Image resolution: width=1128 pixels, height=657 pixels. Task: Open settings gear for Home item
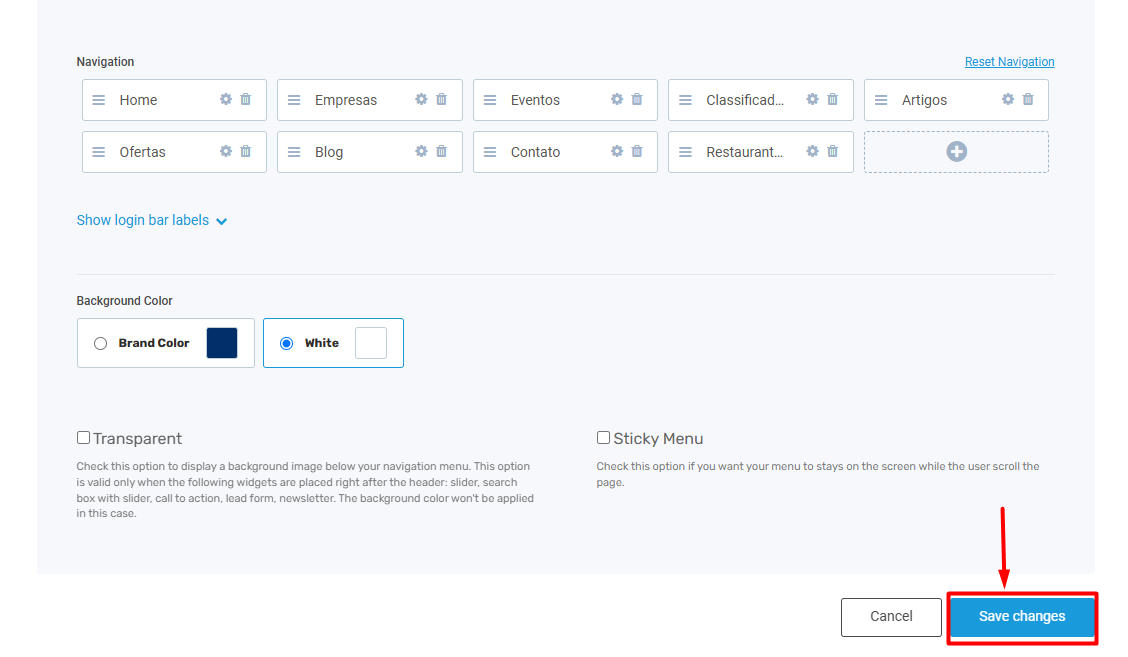226,99
